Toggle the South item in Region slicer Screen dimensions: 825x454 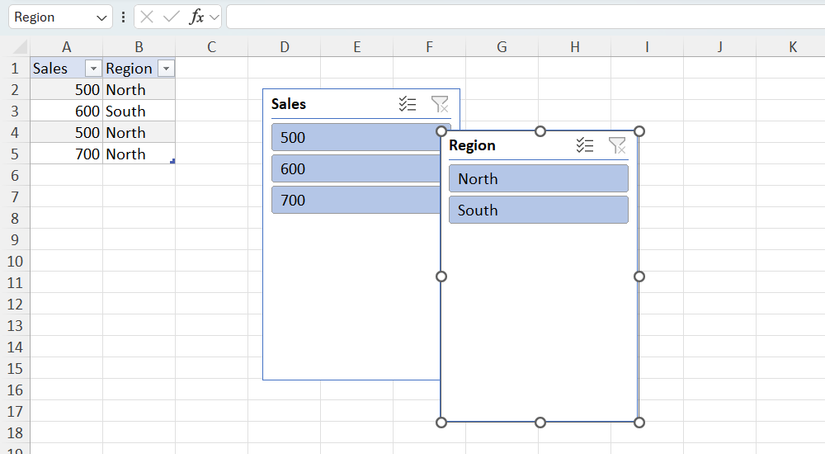[x=538, y=210]
